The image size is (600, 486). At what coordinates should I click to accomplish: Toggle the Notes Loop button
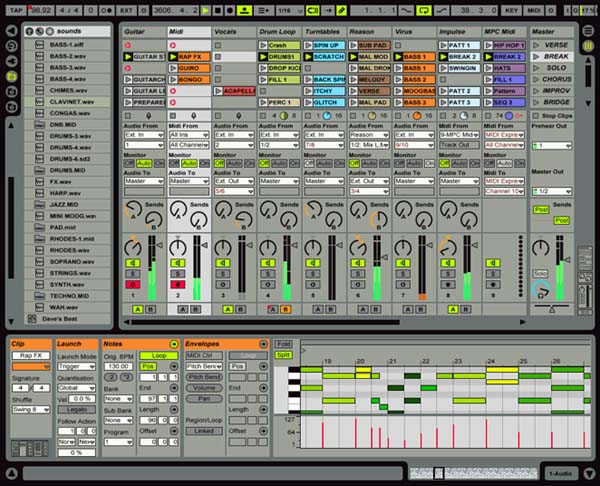[x=159, y=356]
